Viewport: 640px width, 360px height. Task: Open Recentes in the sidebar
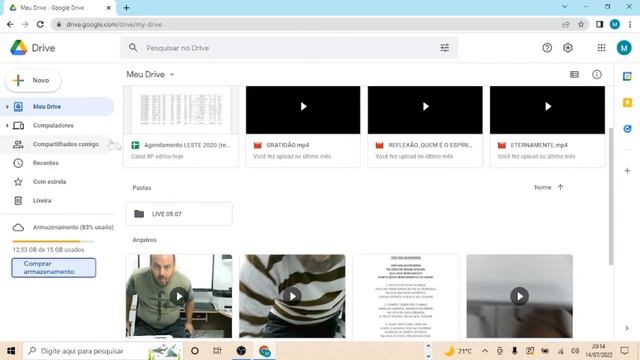click(x=46, y=163)
